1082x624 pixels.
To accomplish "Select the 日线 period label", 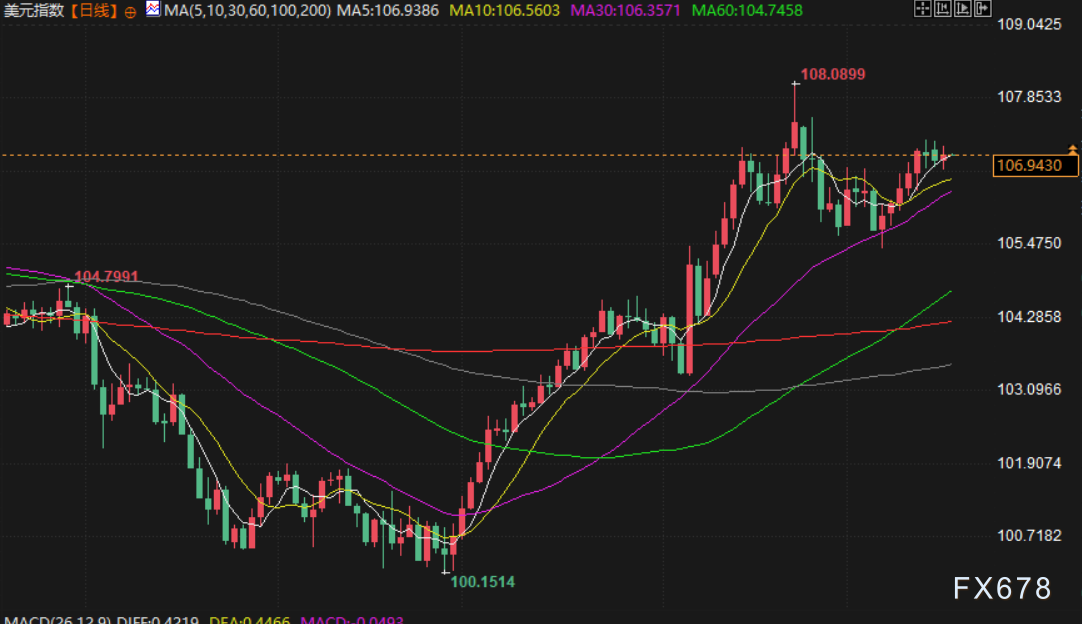I will click(93, 10).
